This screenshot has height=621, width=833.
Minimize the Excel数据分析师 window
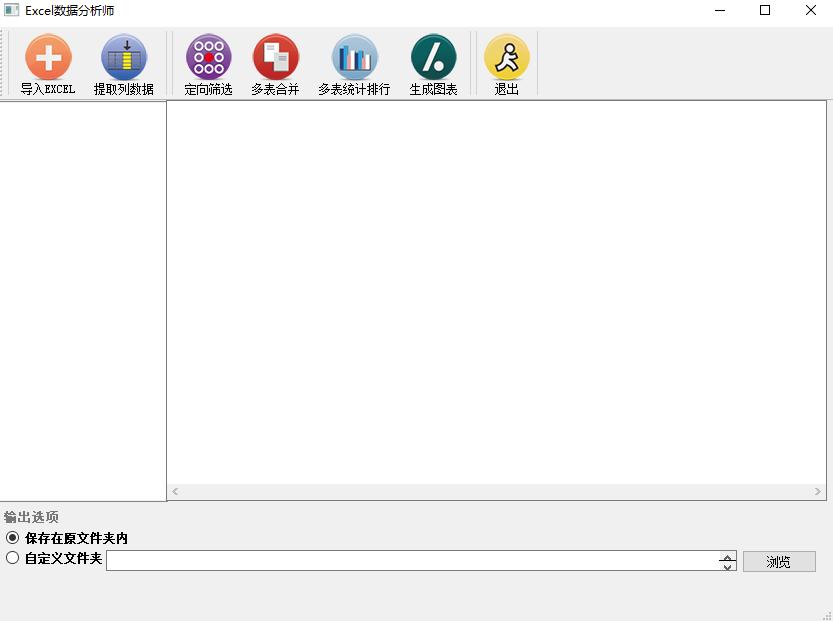tap(717, 11)
